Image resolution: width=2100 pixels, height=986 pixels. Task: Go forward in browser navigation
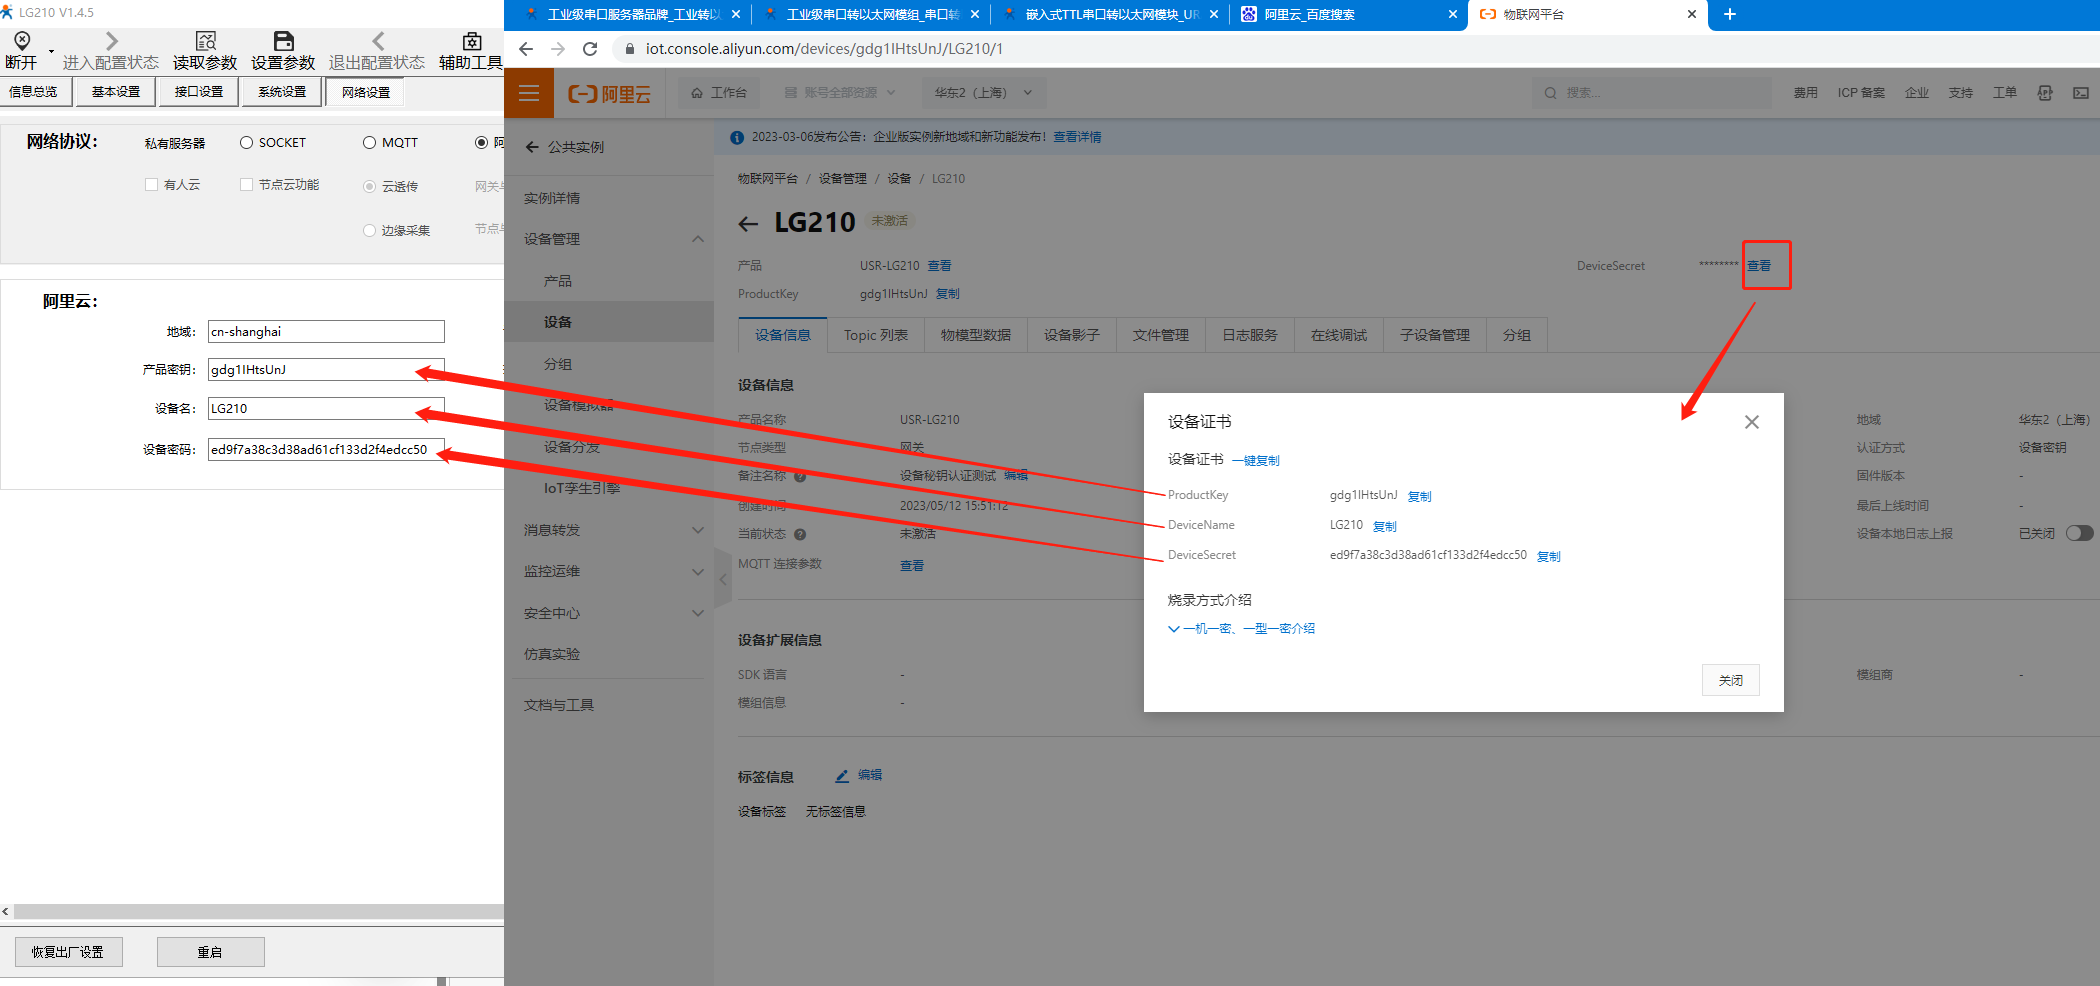tap(558, 48)
